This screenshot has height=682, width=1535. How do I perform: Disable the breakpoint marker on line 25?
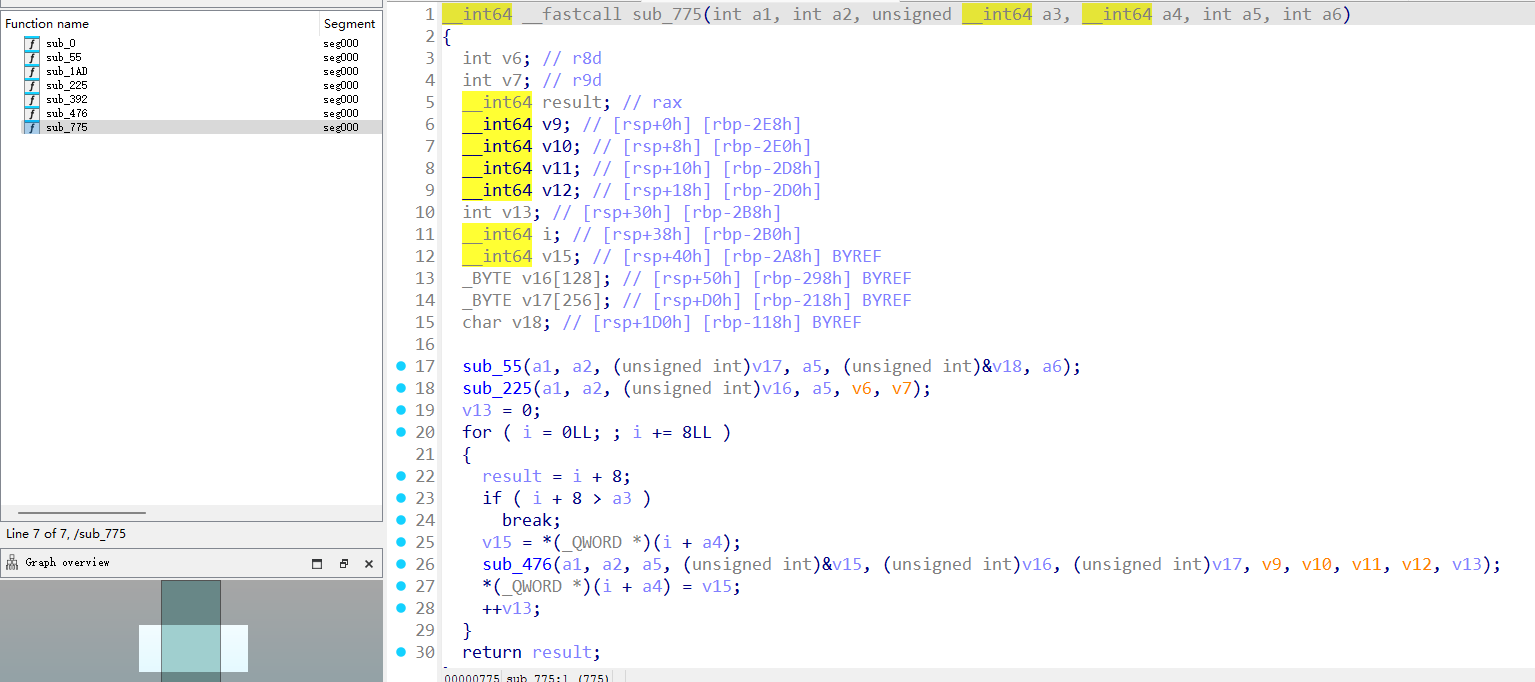(x=401, y=542)
